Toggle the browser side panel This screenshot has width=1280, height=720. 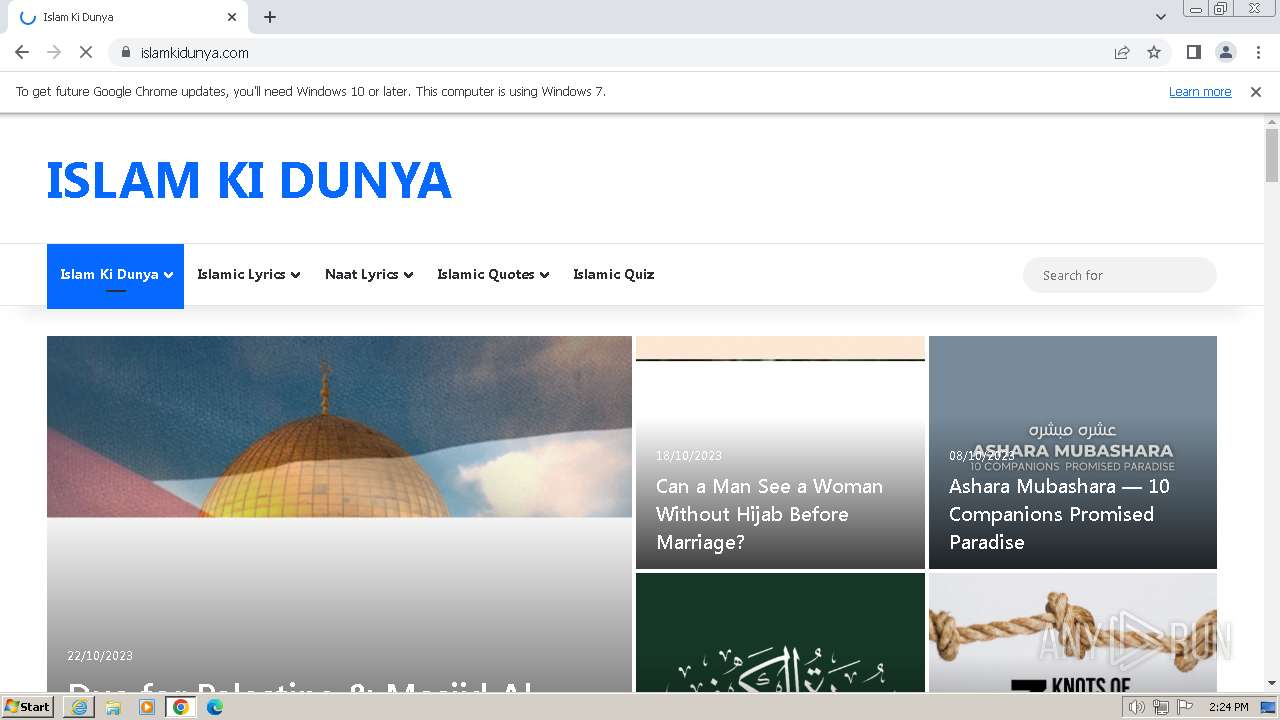1193,52
